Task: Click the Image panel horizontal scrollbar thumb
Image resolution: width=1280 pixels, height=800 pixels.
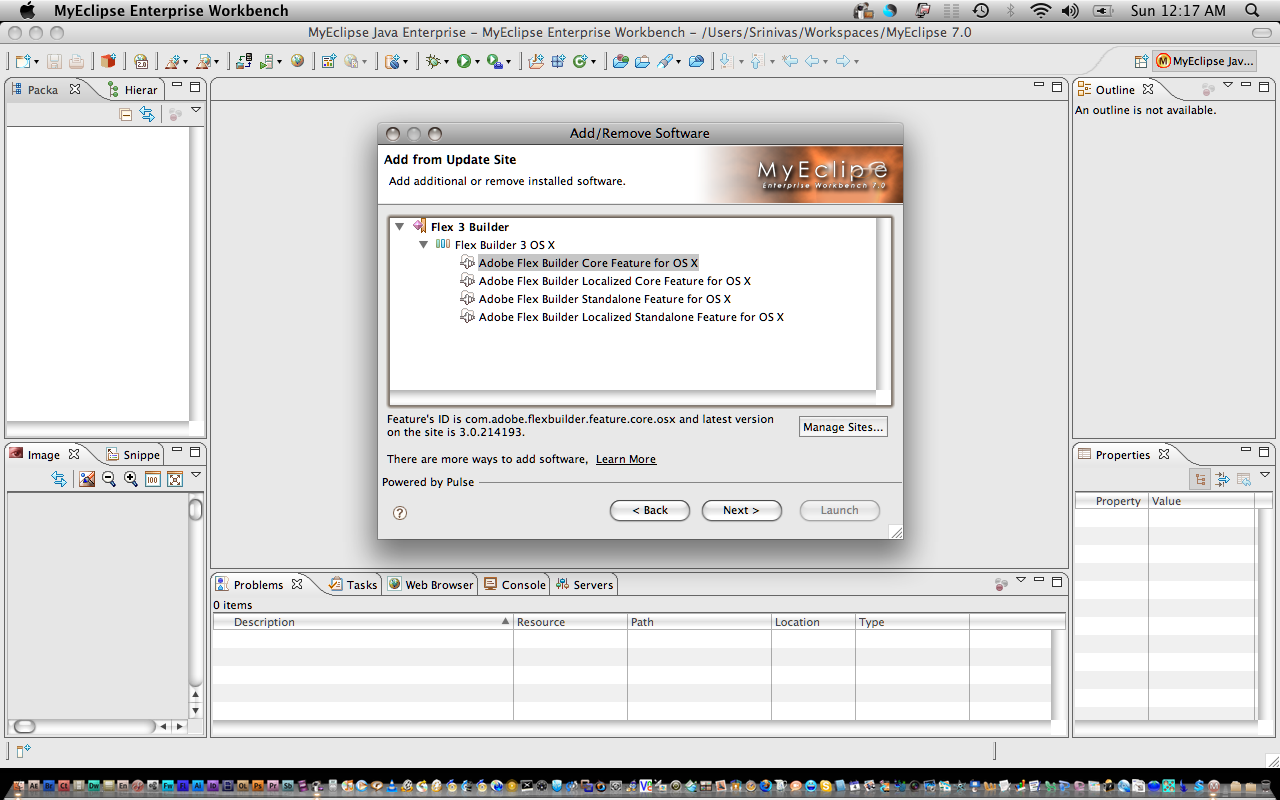Action: pyautogui.click(x=25, y=727)
